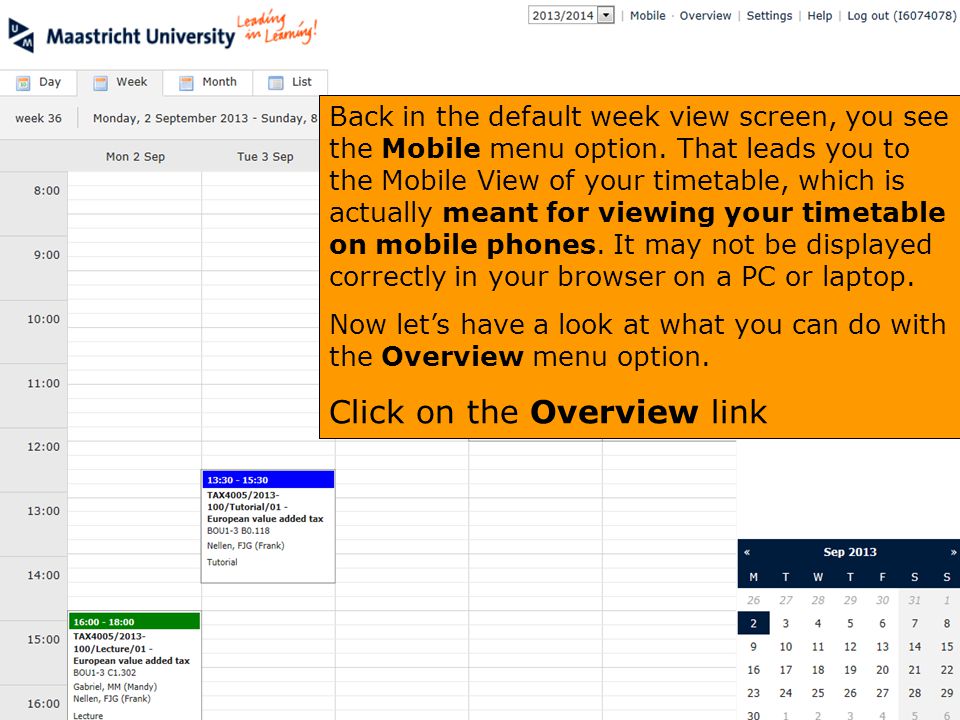Image resolution: width=960 pixels, height=720 pixels.
Task: Click the Month view calendar icon
Action: tap(186, 83)
